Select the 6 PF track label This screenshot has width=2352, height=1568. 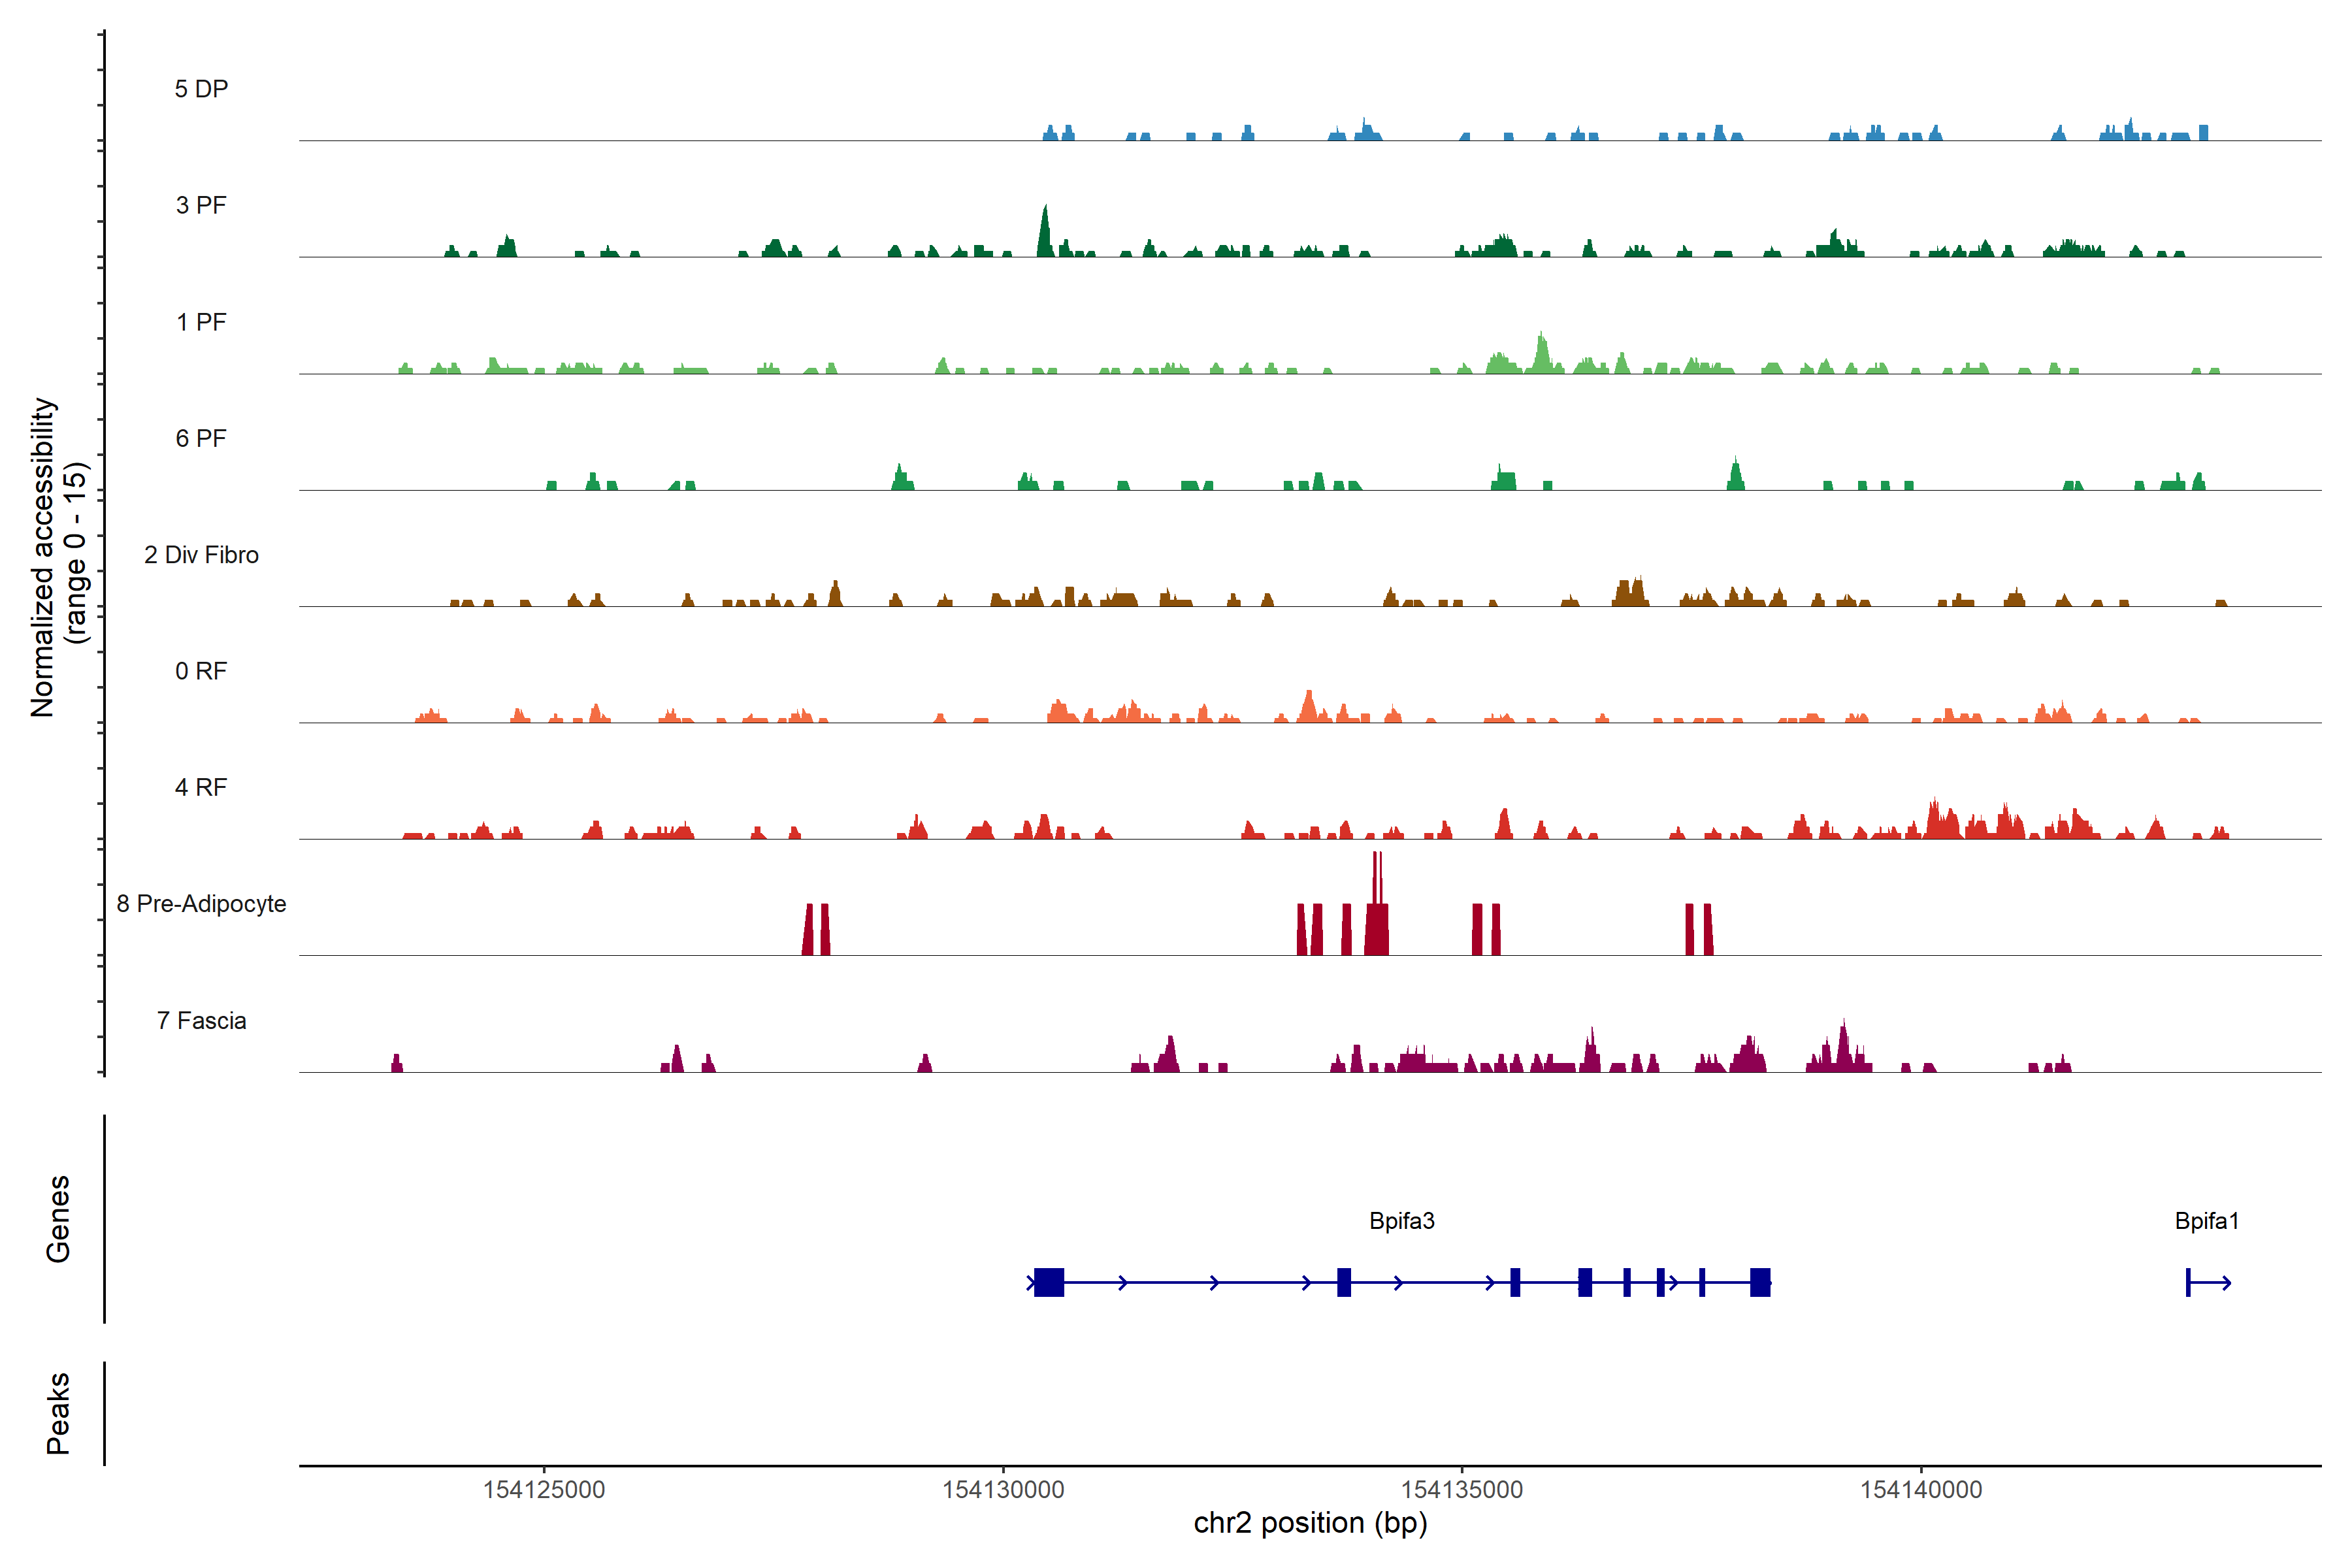pyautogui.click(x=201, y=439)
